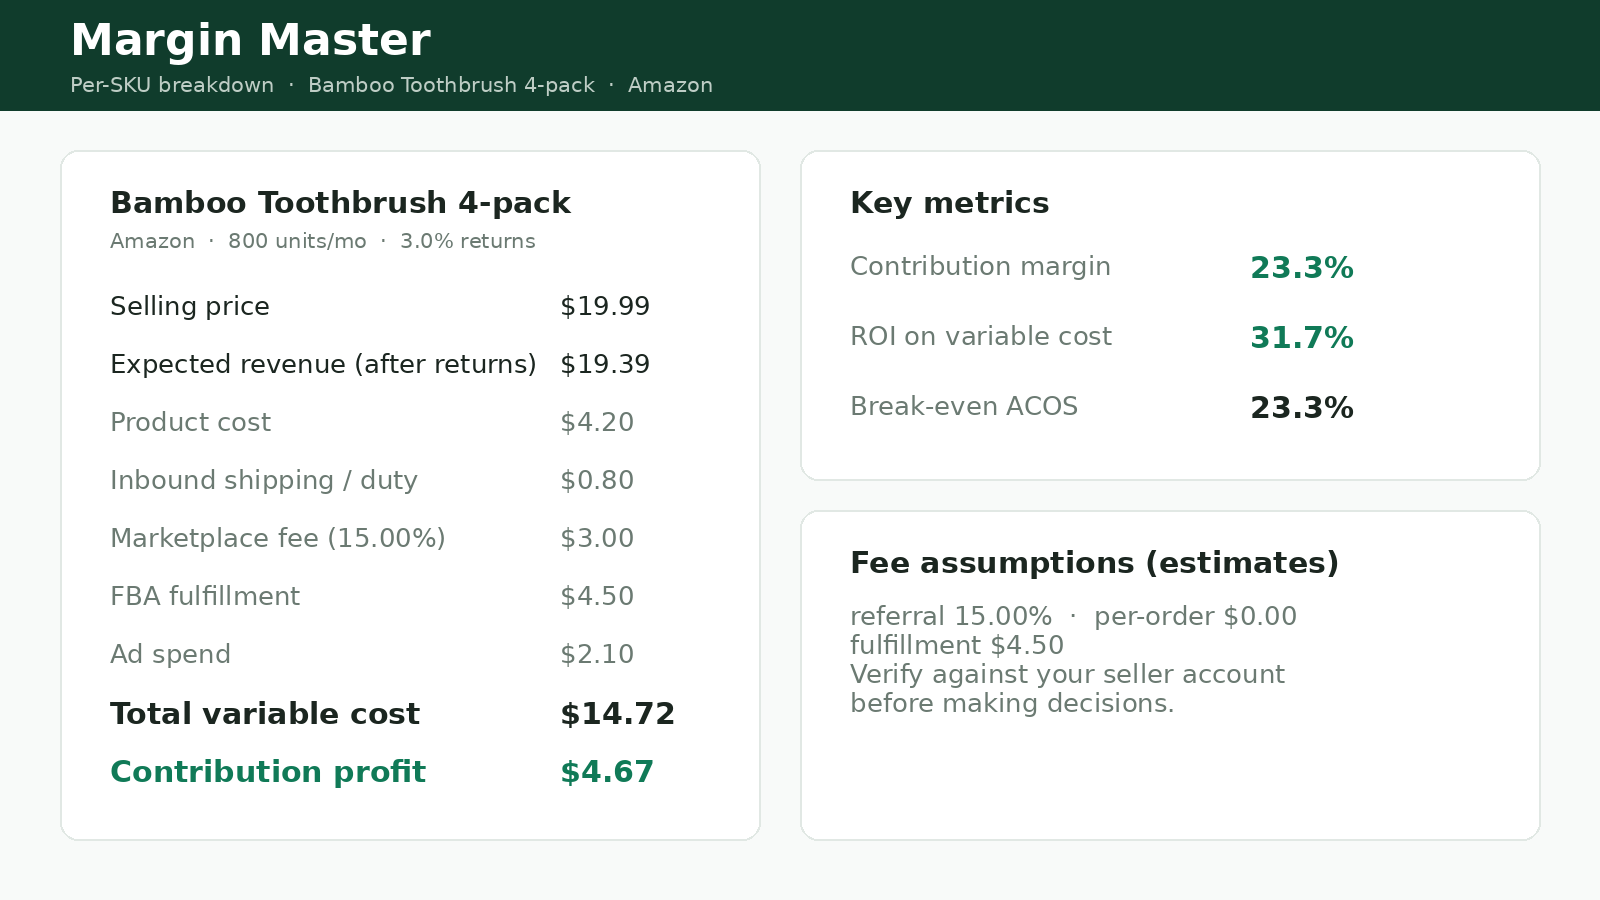Select the referral 15.00% assumption text
The image size is (1600, 900).
[x=951, y=616]
